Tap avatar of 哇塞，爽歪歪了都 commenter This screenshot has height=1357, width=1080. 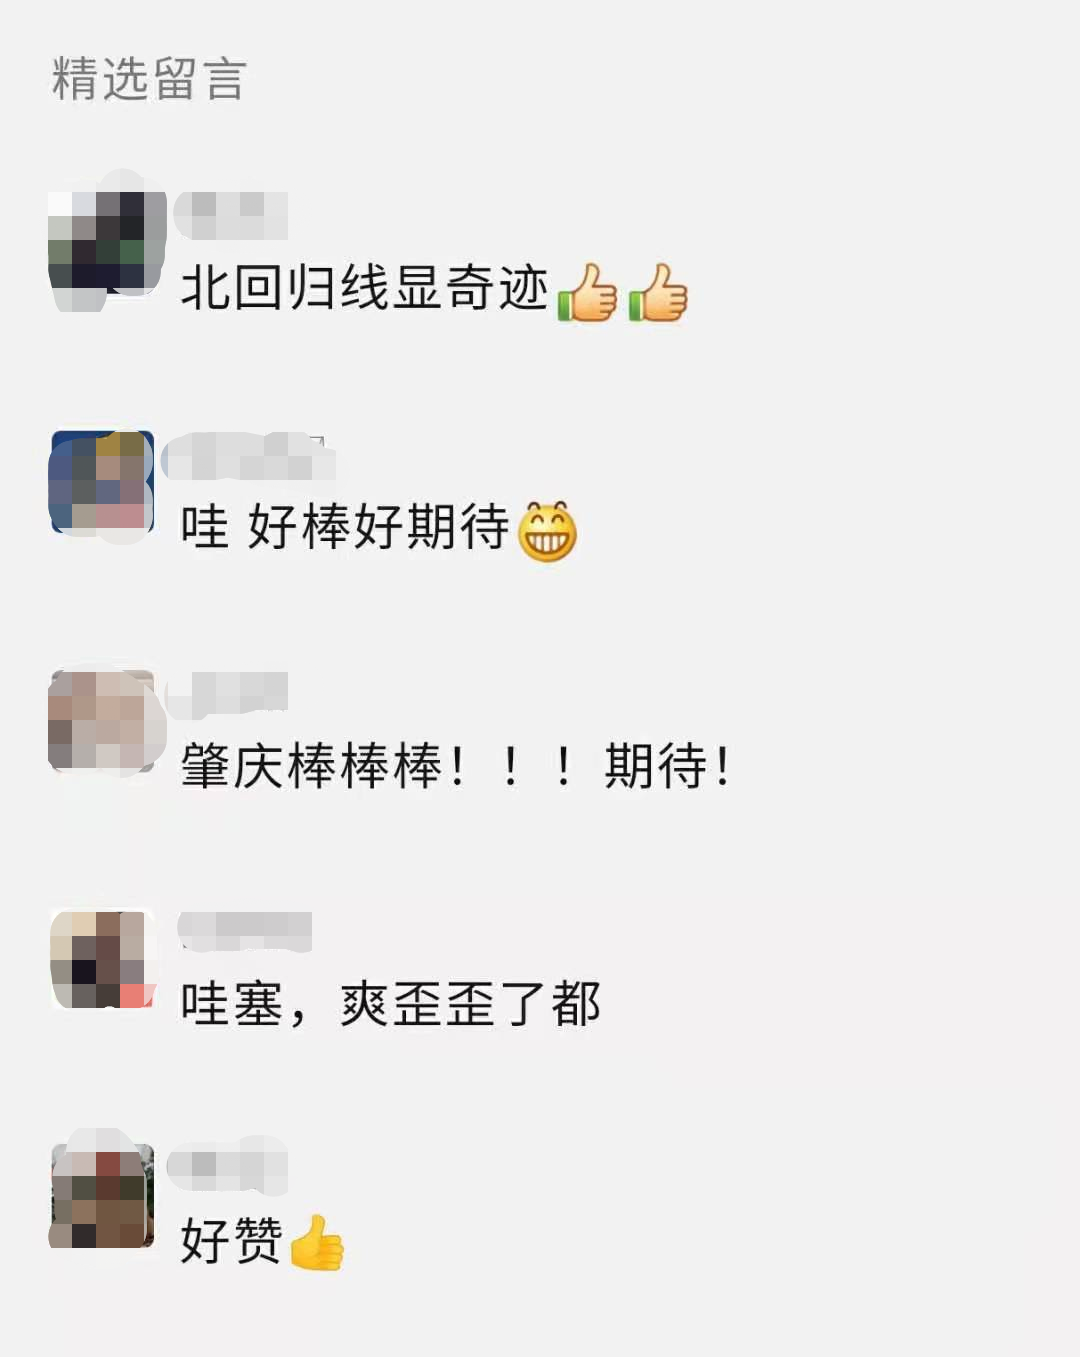point(103,959)
